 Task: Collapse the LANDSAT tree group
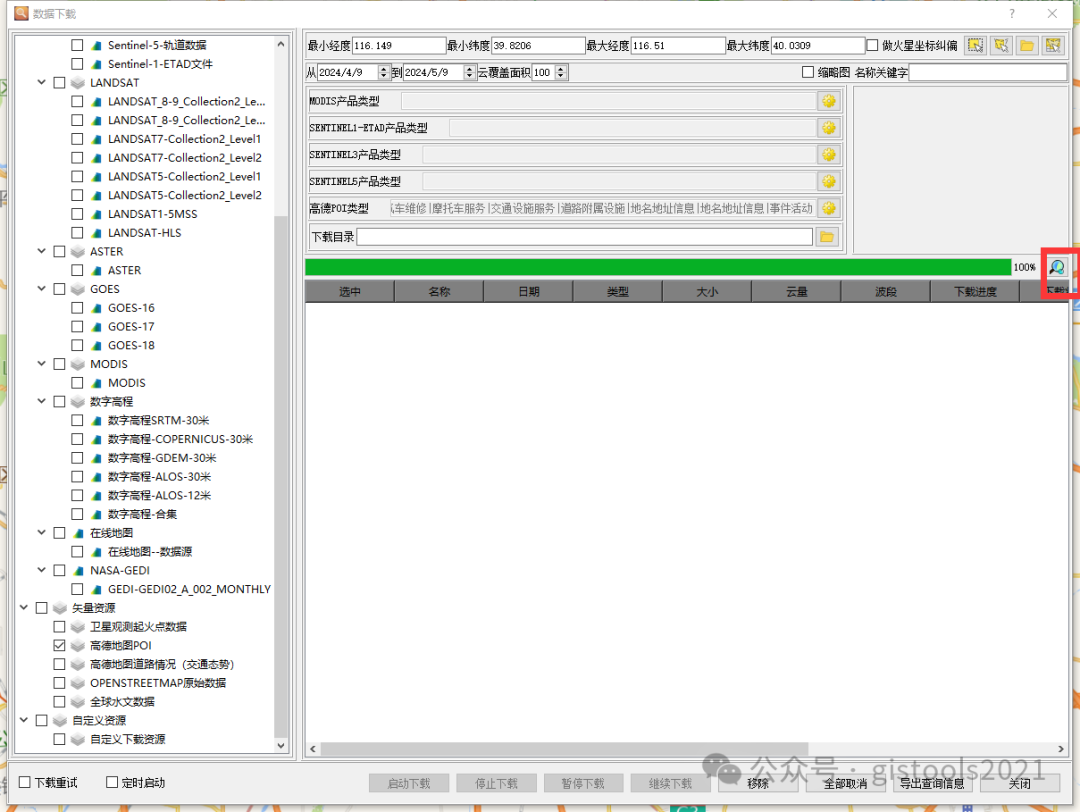point(41,83)
